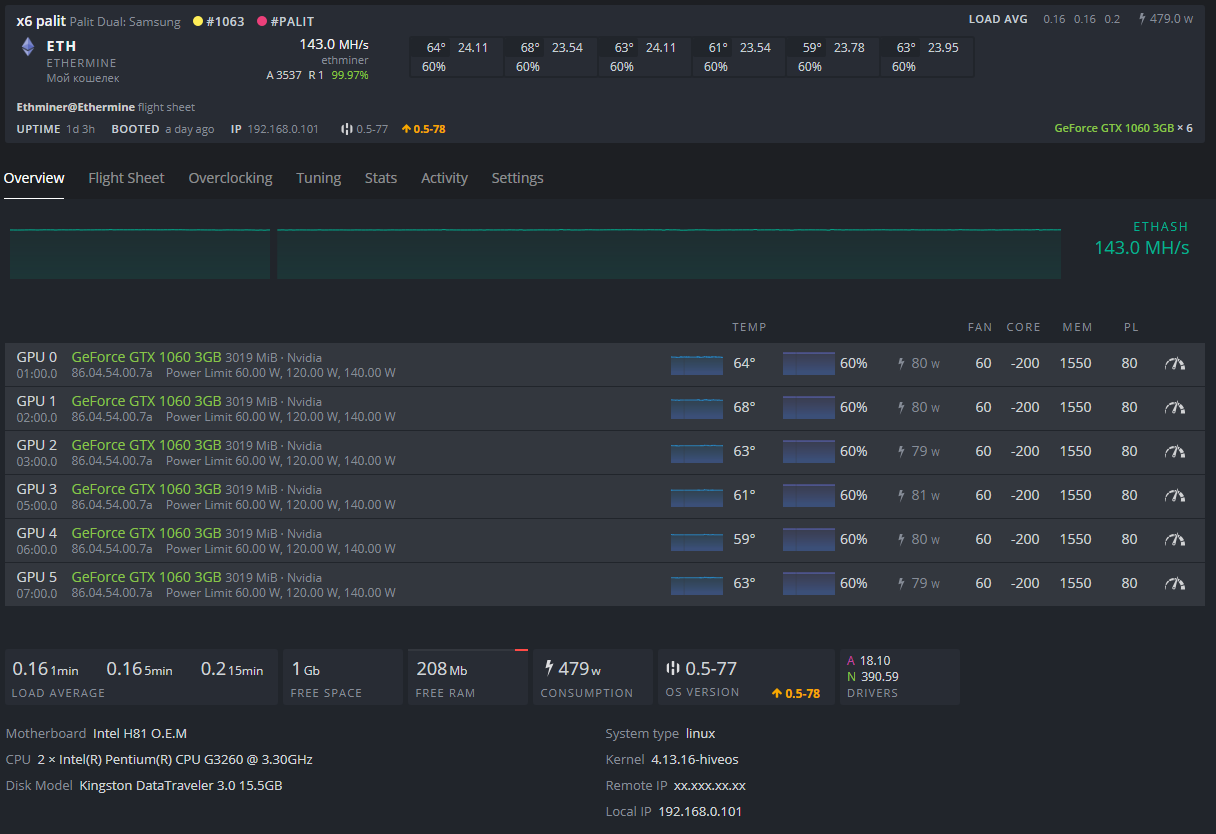Screen dimensions: 1216x834
Task: Click the ETHASH 143.0 MH/s label beside graph
Action: coord(1142,239)
